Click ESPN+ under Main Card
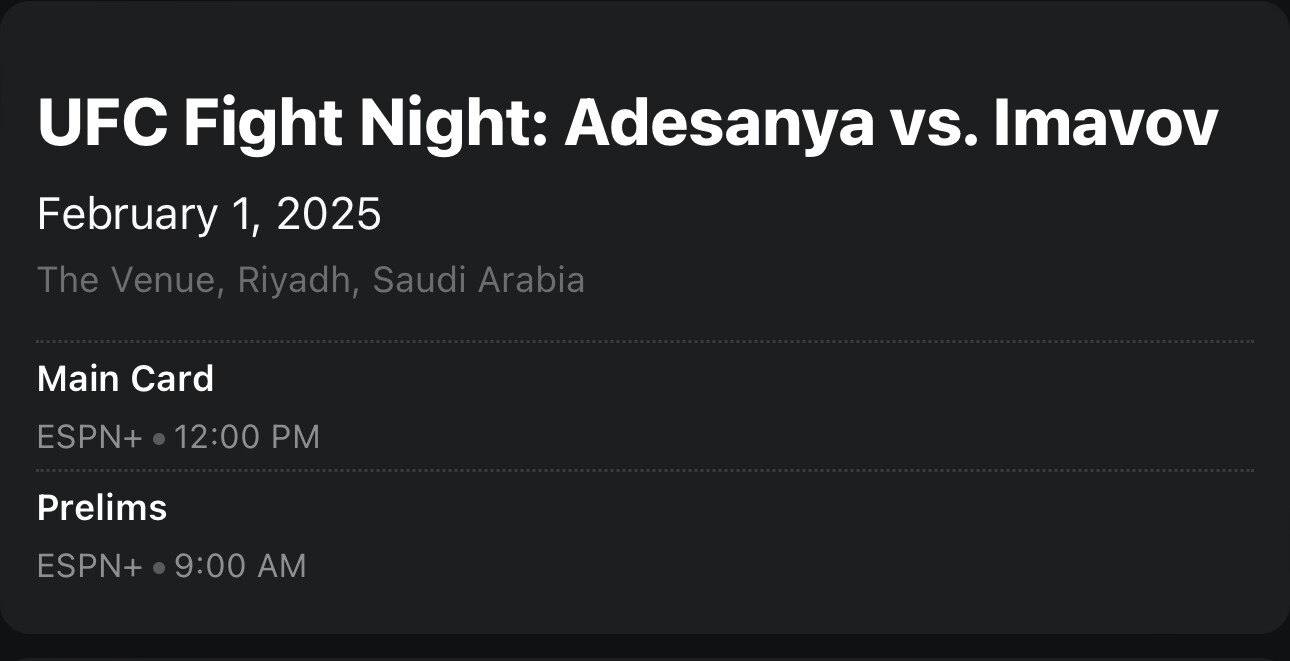 tap(89, 438)
